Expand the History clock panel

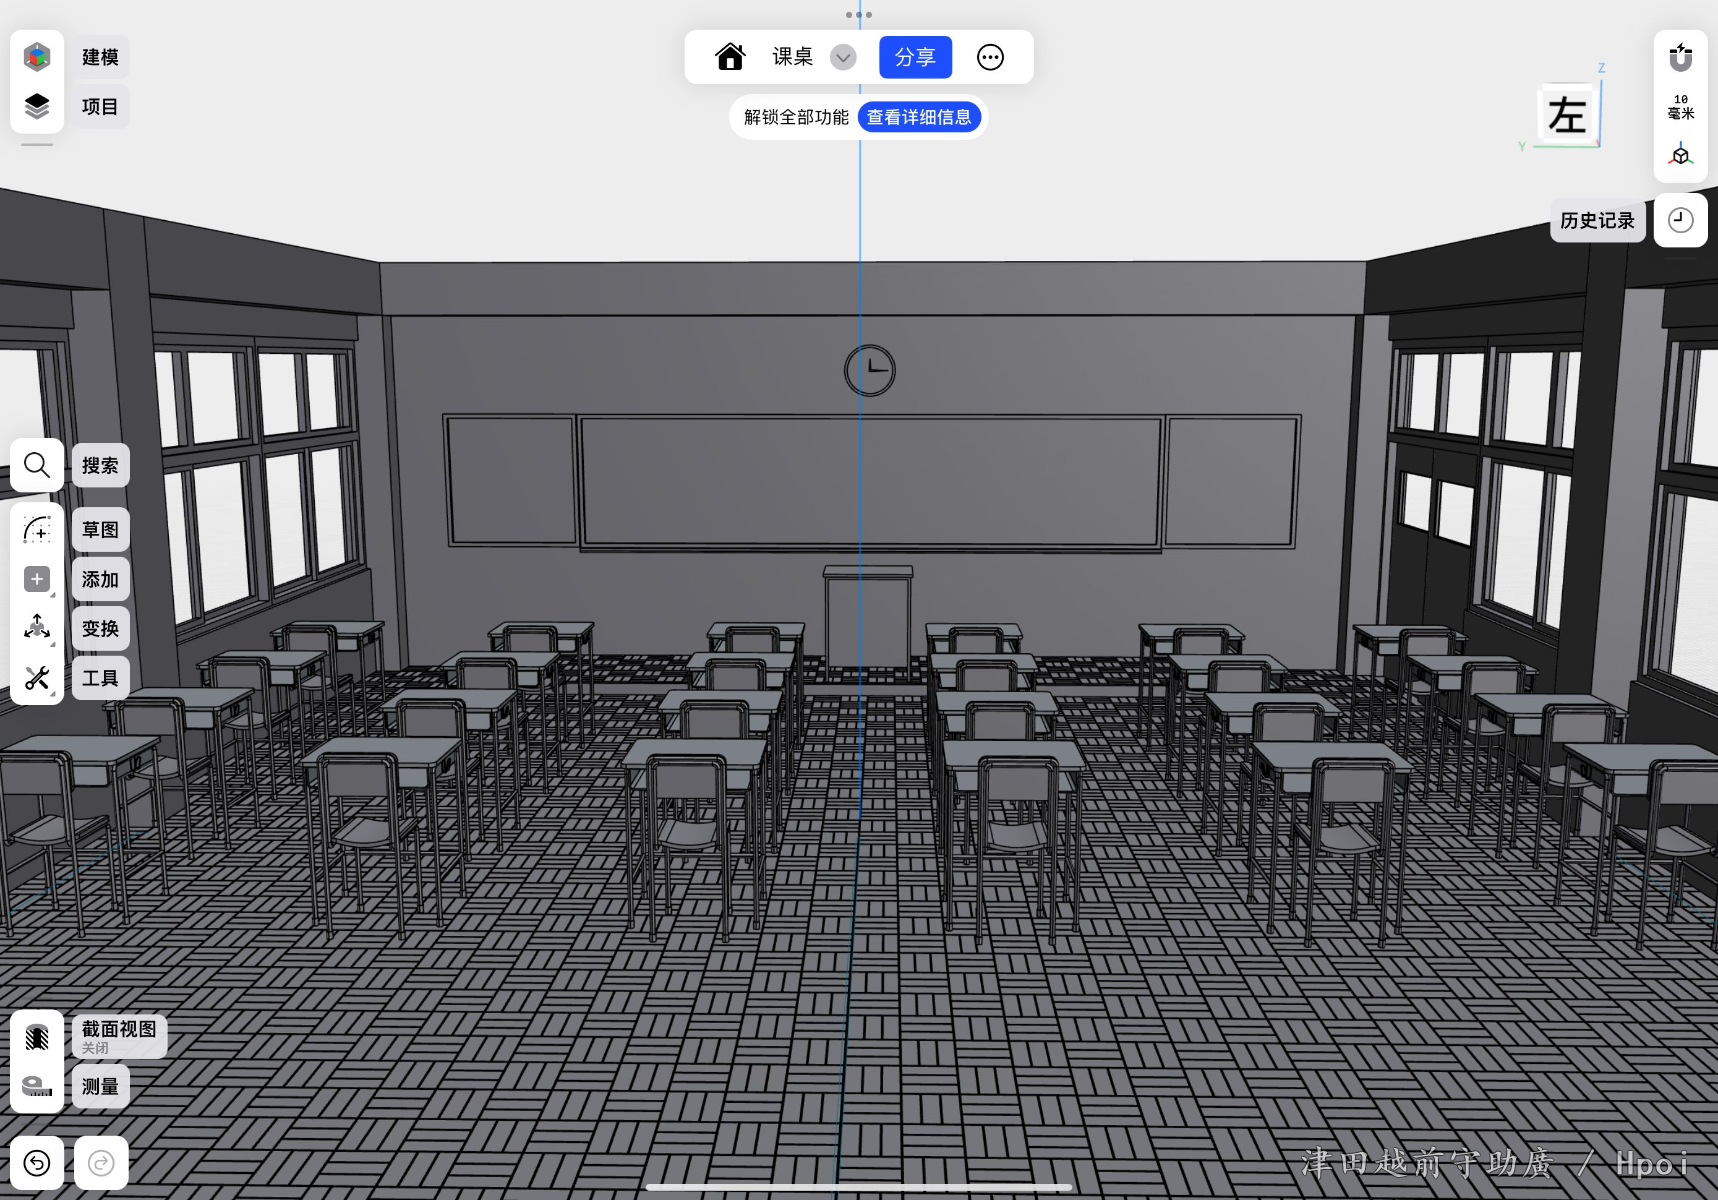point(1680,220)
